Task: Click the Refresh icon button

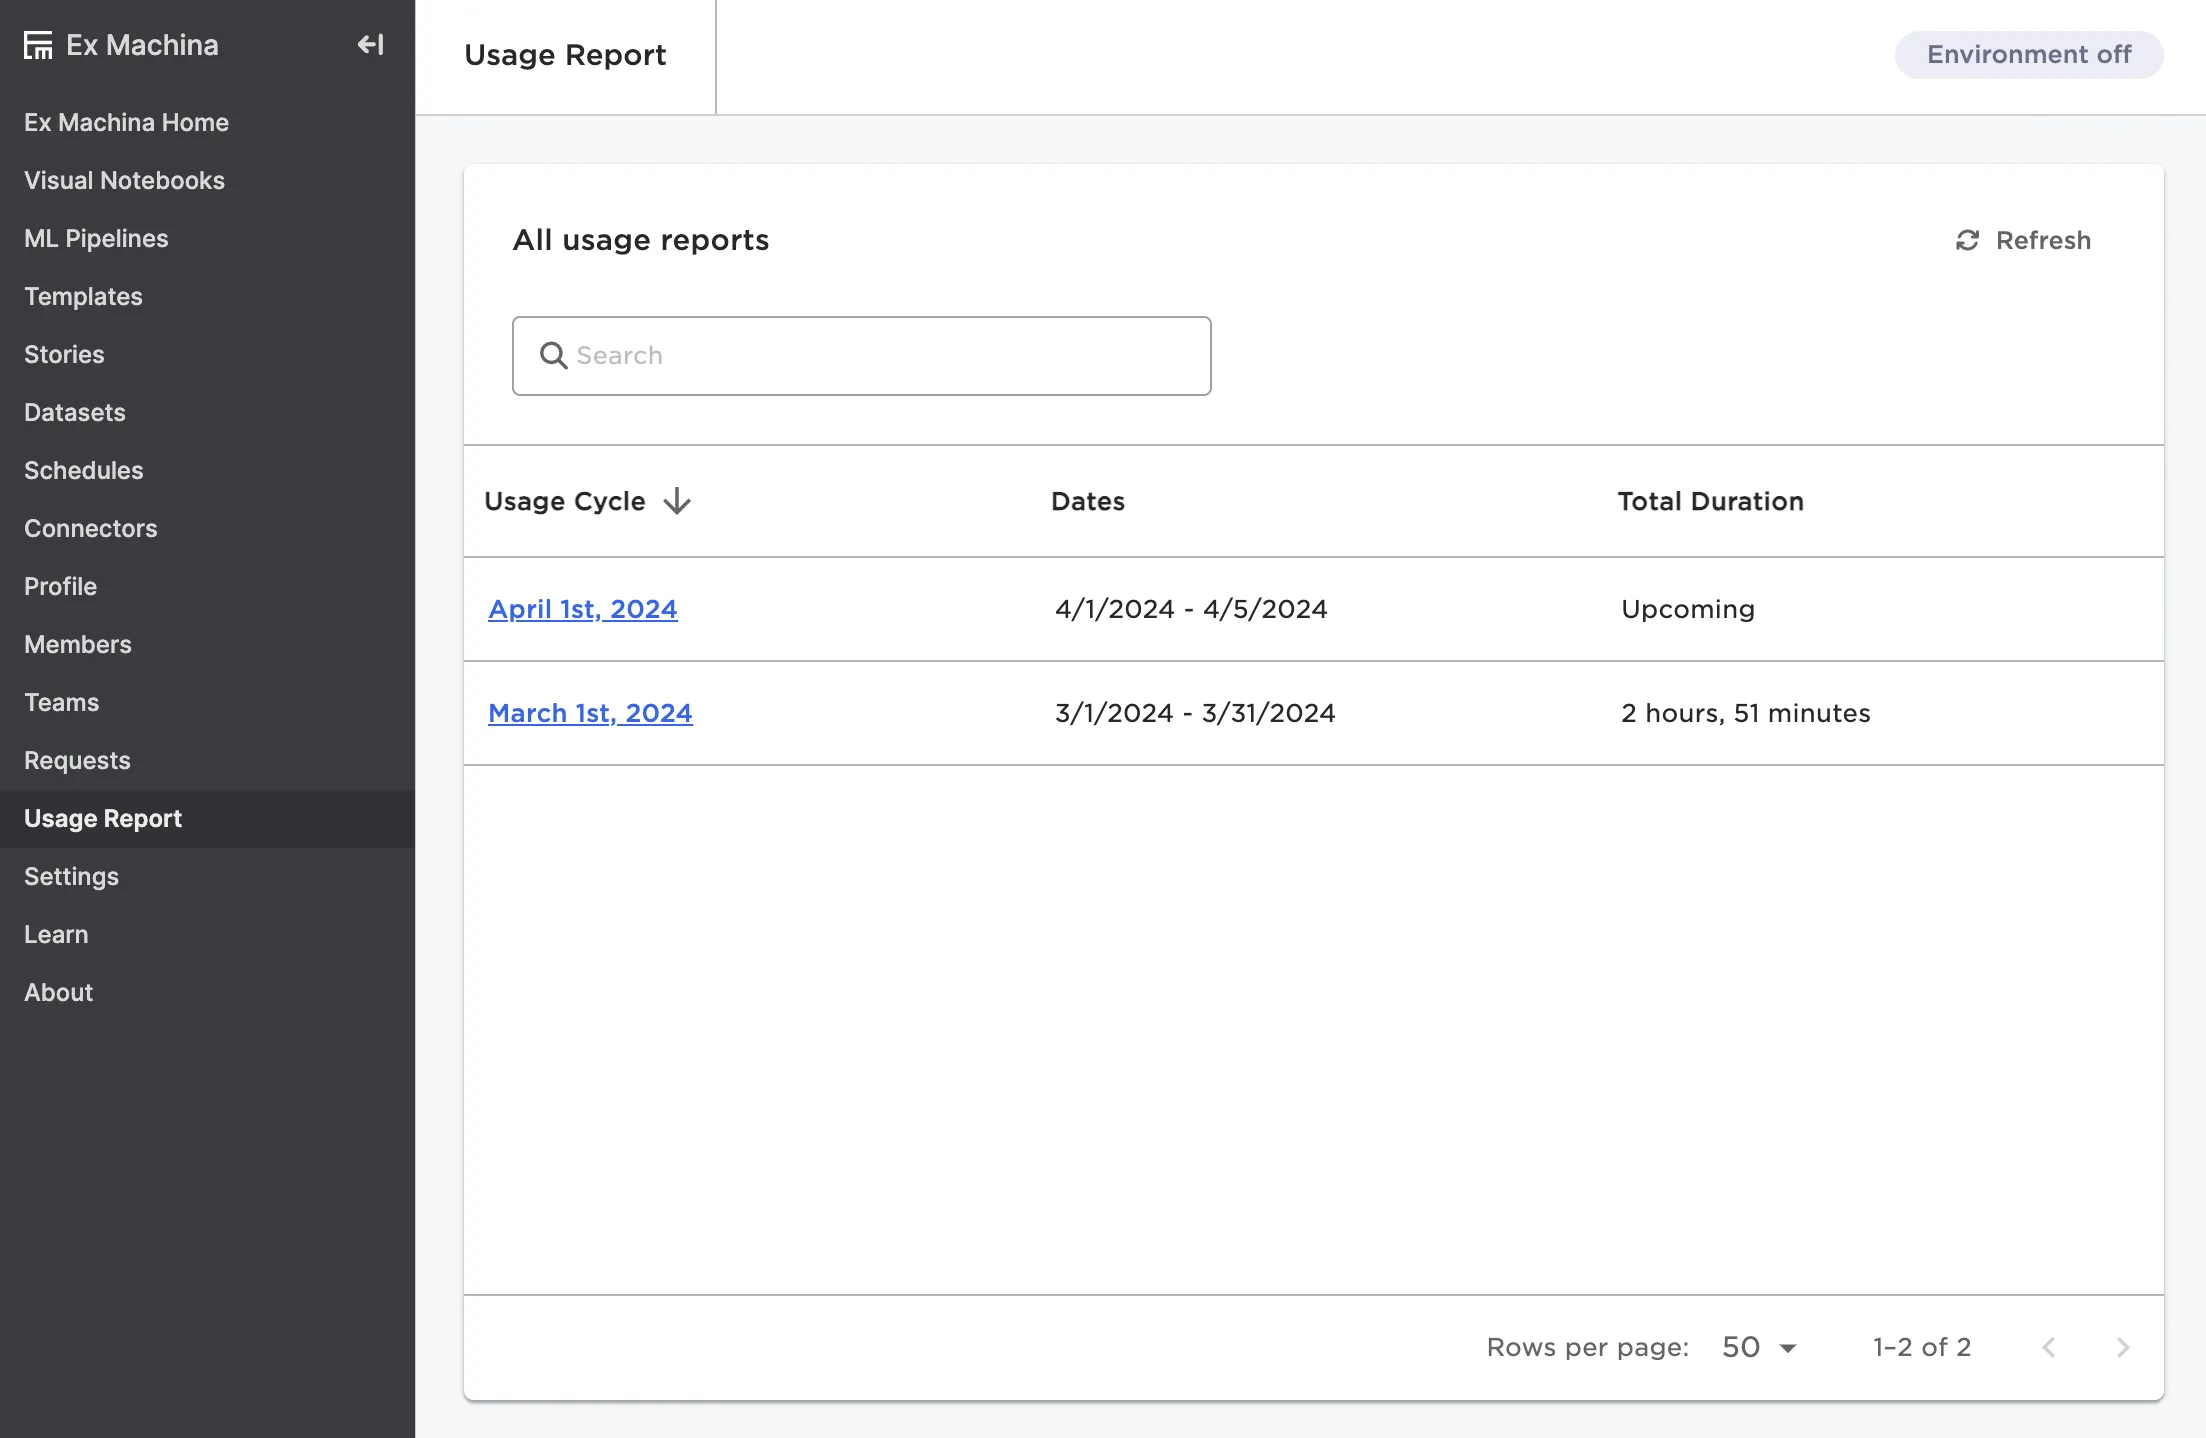Action: click(x=1967, y=241)
